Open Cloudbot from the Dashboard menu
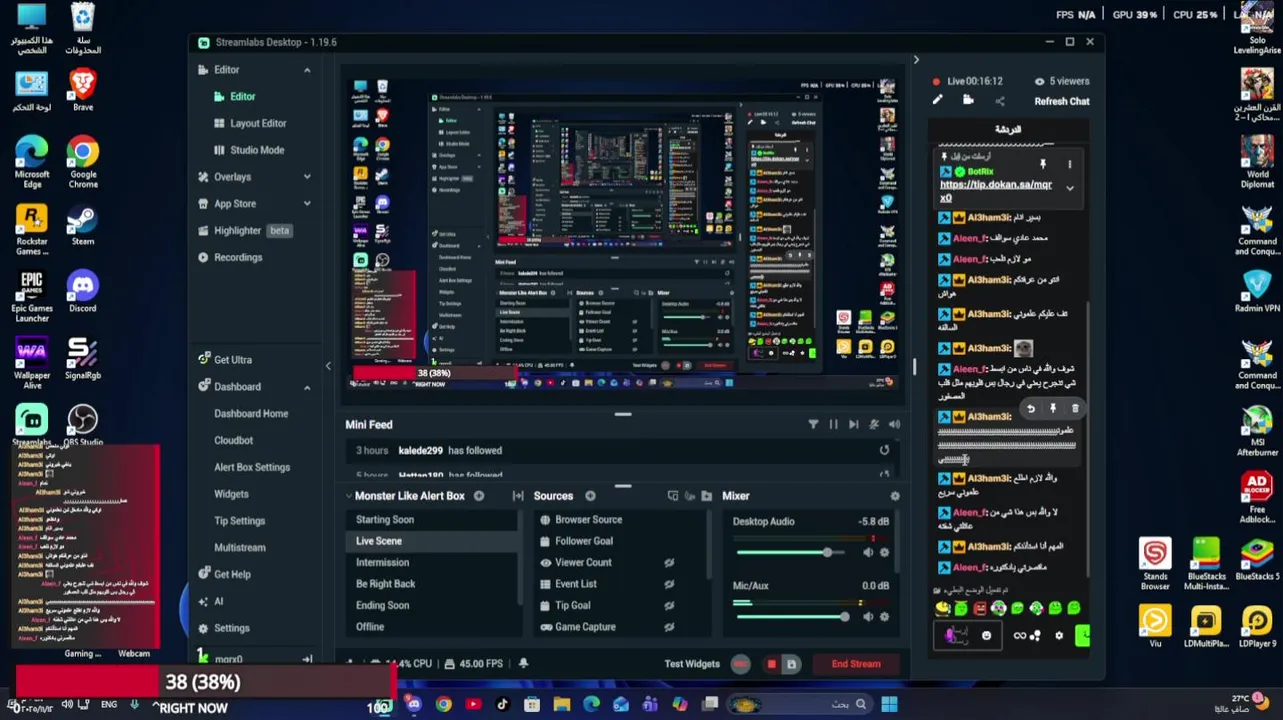Viewport: 1283px width, 720px height. pos(233,440)
